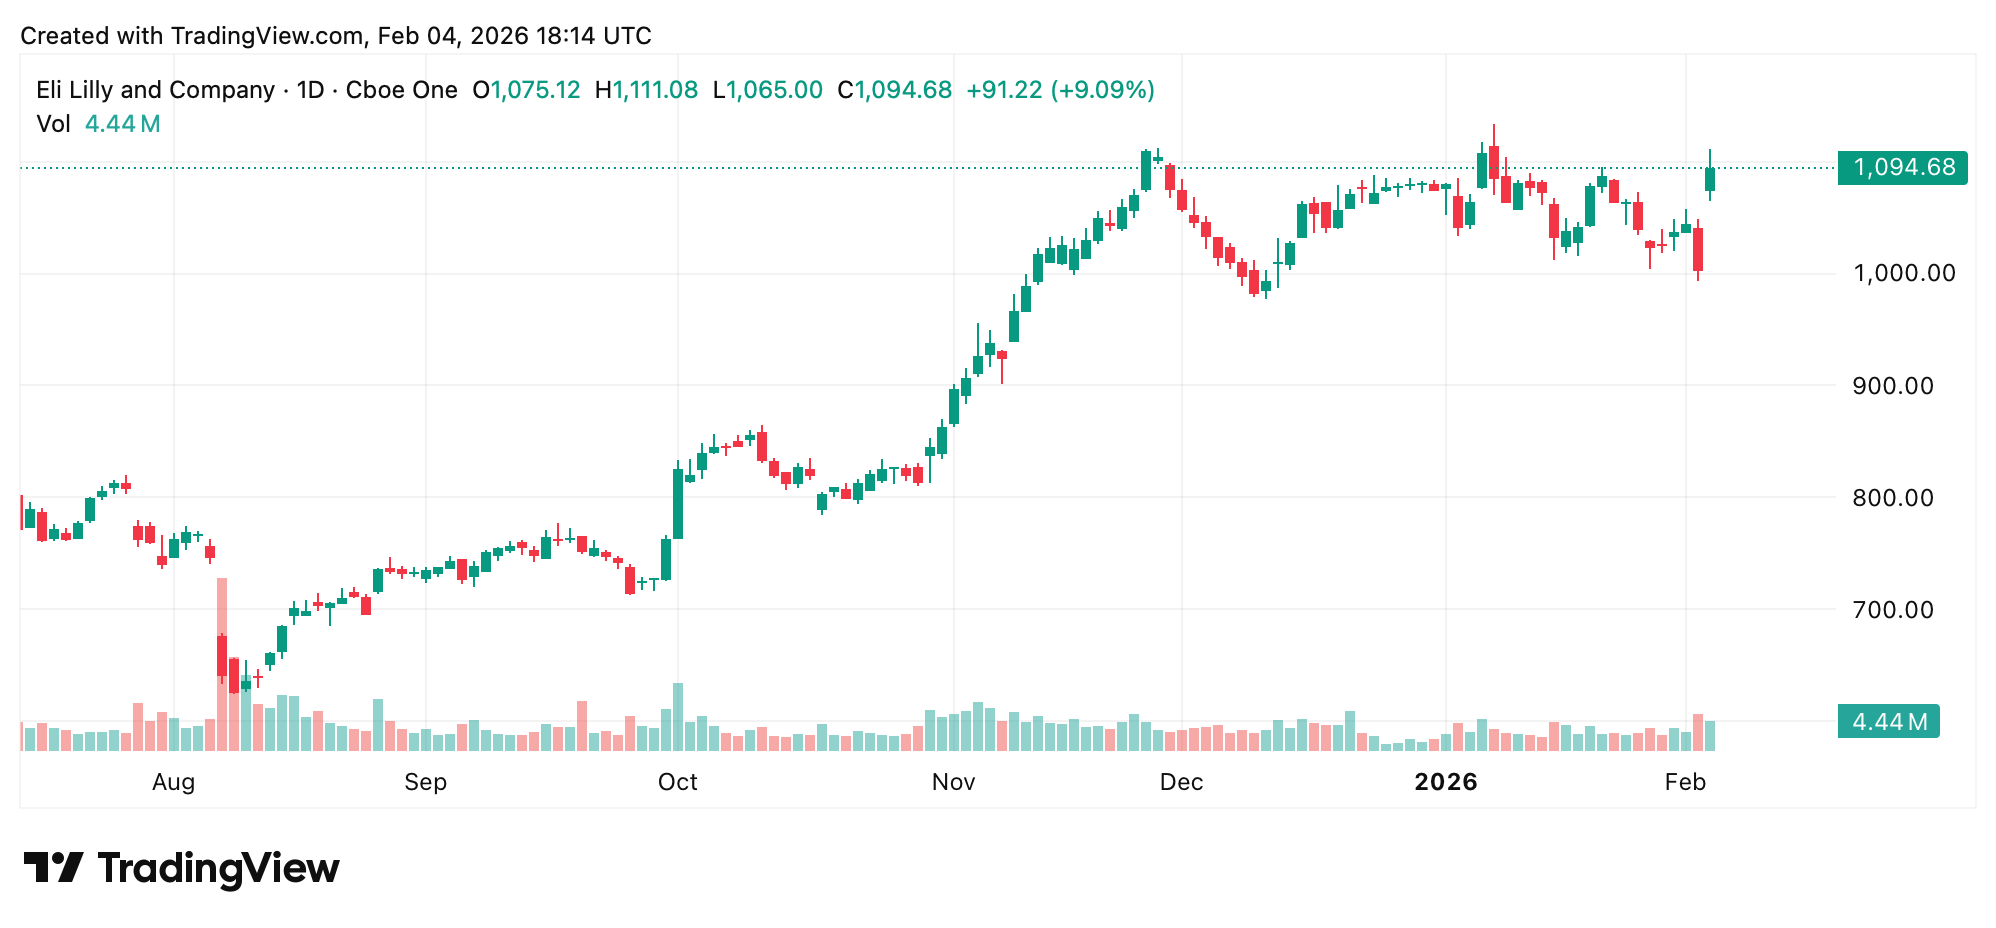Click the Feb label on time axis
The height and width of the screenshot is (928, 1996).
1685,782
